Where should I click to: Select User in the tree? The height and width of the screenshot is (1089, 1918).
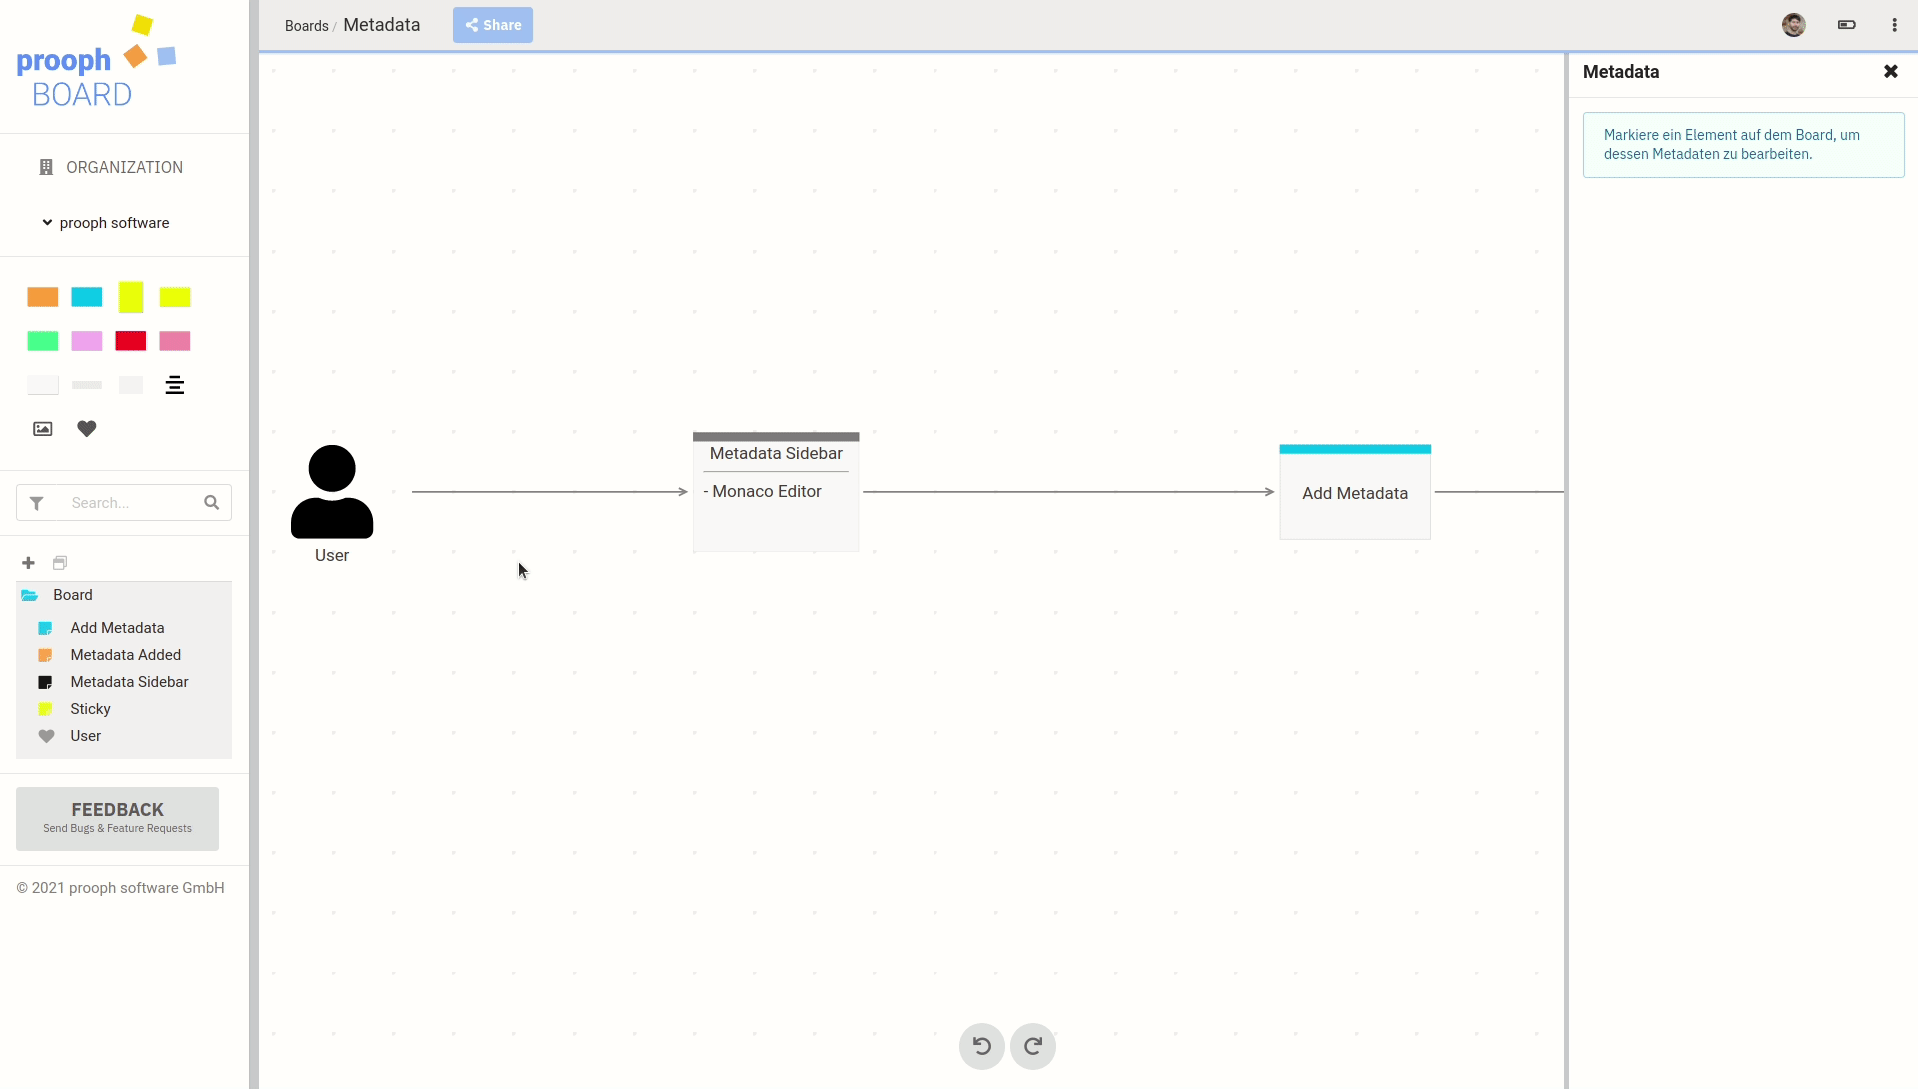click(85, 736)
